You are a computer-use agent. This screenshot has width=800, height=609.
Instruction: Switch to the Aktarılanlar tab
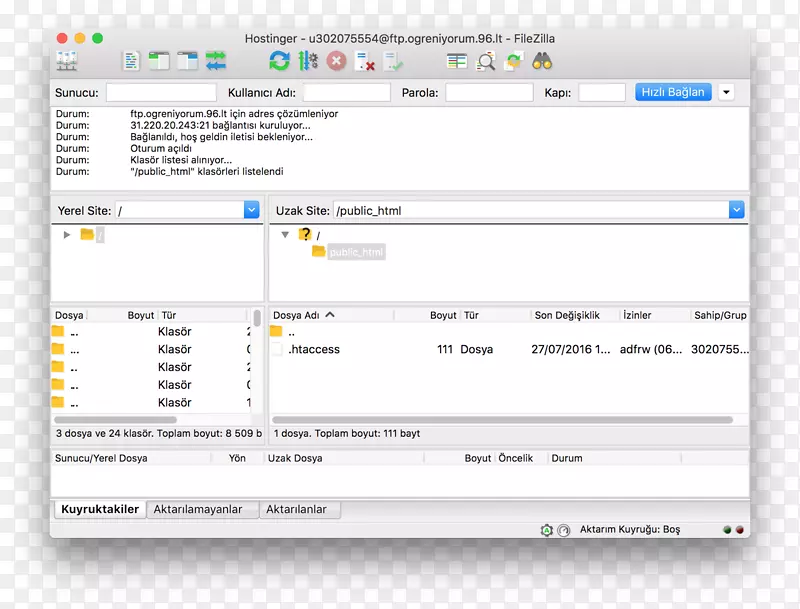pos(299,509)
